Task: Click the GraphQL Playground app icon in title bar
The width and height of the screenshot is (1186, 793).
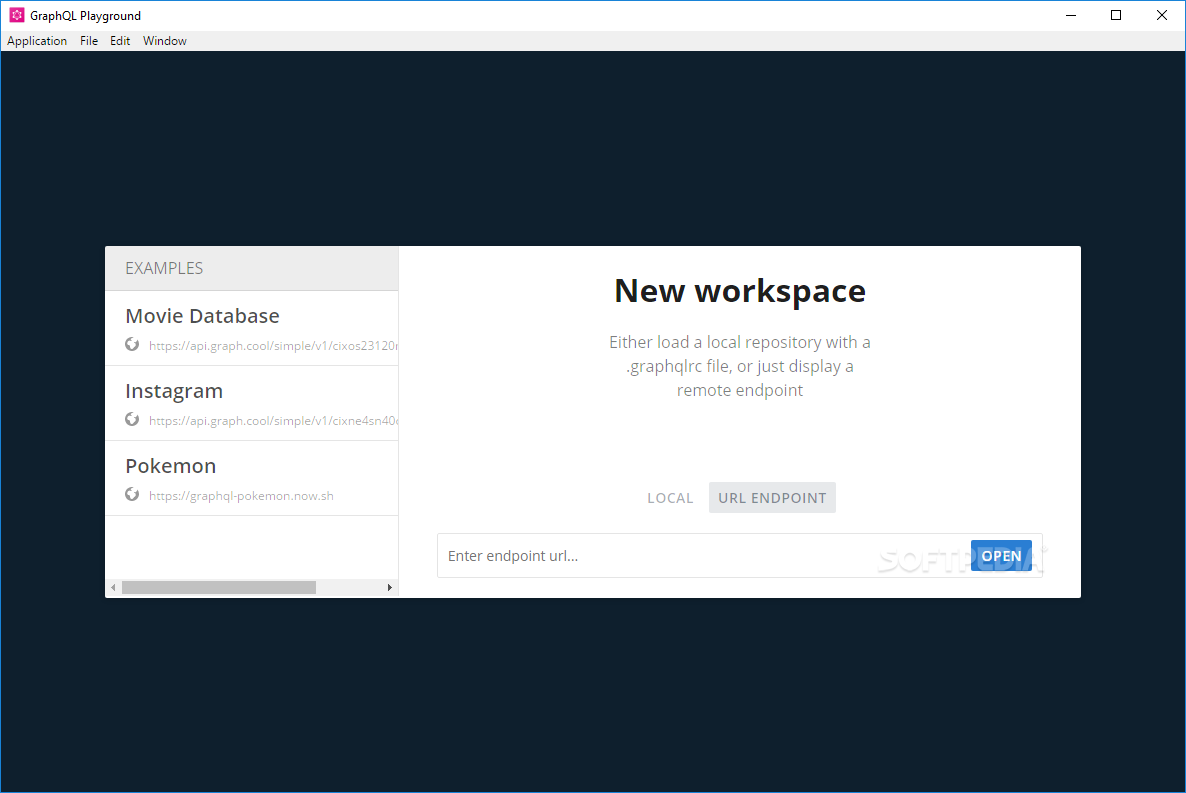Action: (x=17, y=15)
